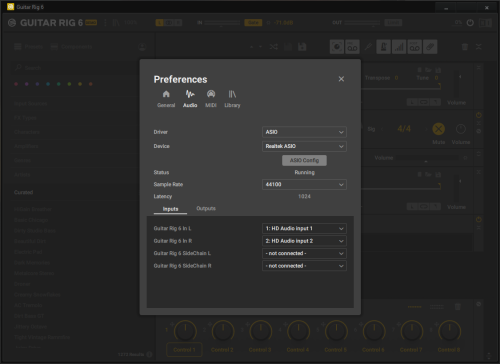
Task: Toggle the metronome Mute button
Action: click(x=439, y=129)
